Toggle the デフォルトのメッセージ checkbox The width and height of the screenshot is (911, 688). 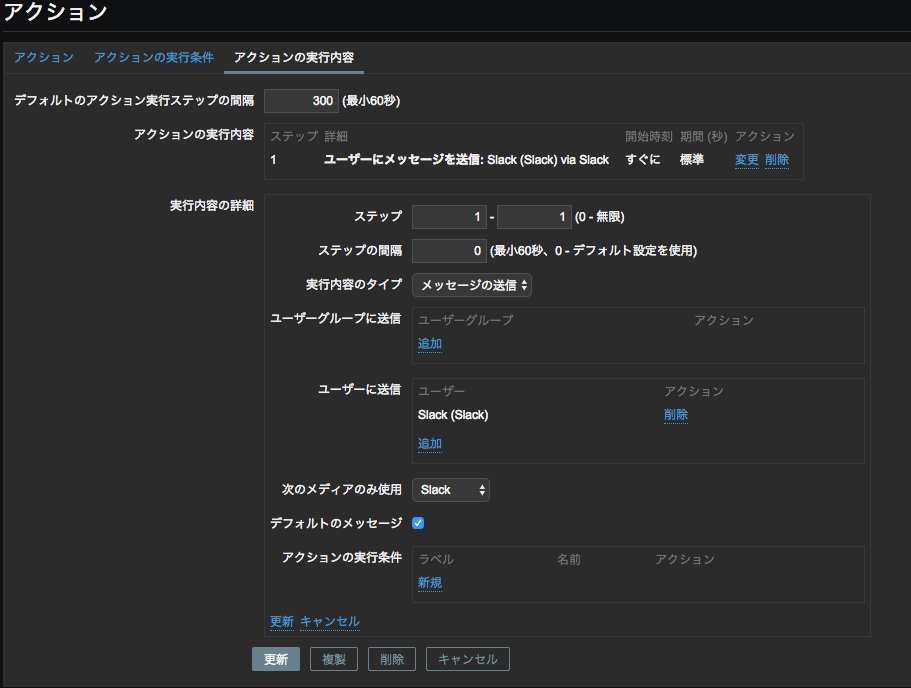click(x=418, y=523)
